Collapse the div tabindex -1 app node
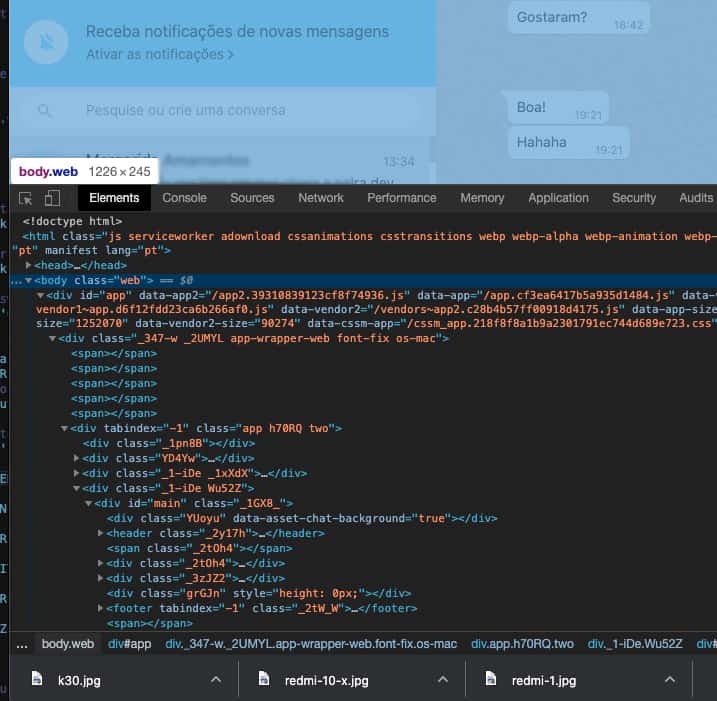Image resolution: width=717 pixels, height=701 pixels. click(x=64, y=428)
